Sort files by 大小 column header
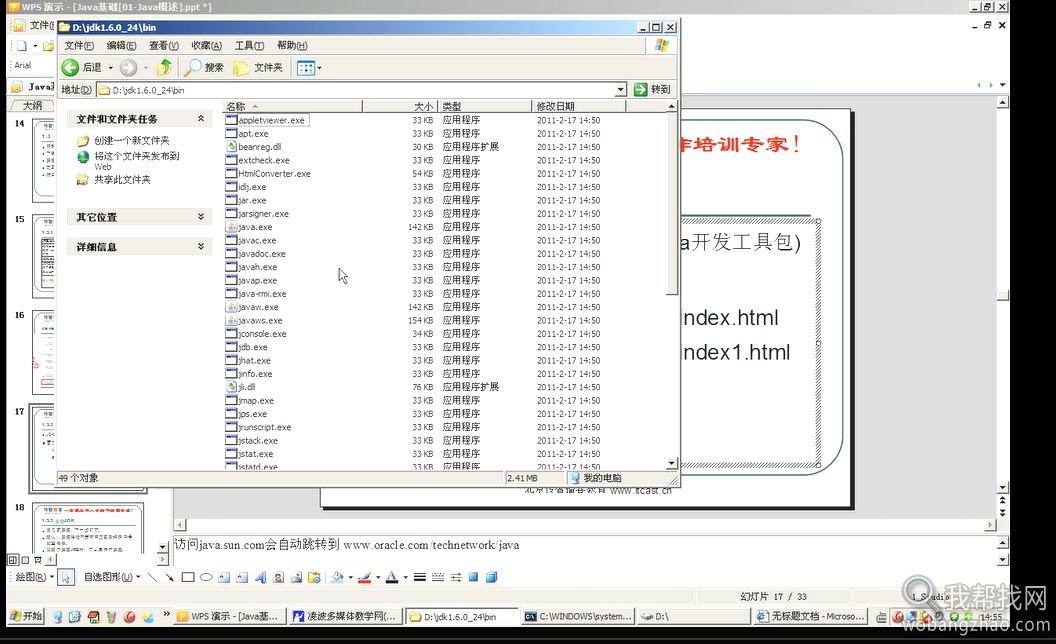This screenshot has width=1056, height=644. coord(400,106)
